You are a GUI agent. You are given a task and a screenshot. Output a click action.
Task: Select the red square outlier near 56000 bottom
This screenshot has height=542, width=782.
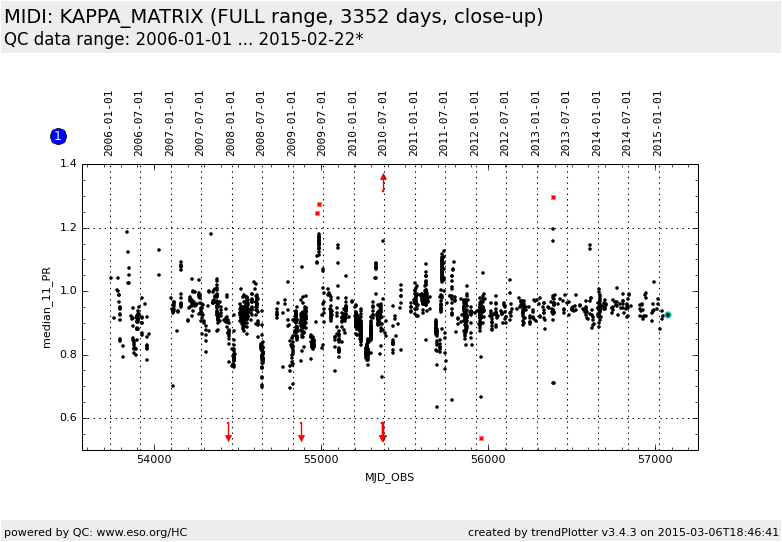481,439
